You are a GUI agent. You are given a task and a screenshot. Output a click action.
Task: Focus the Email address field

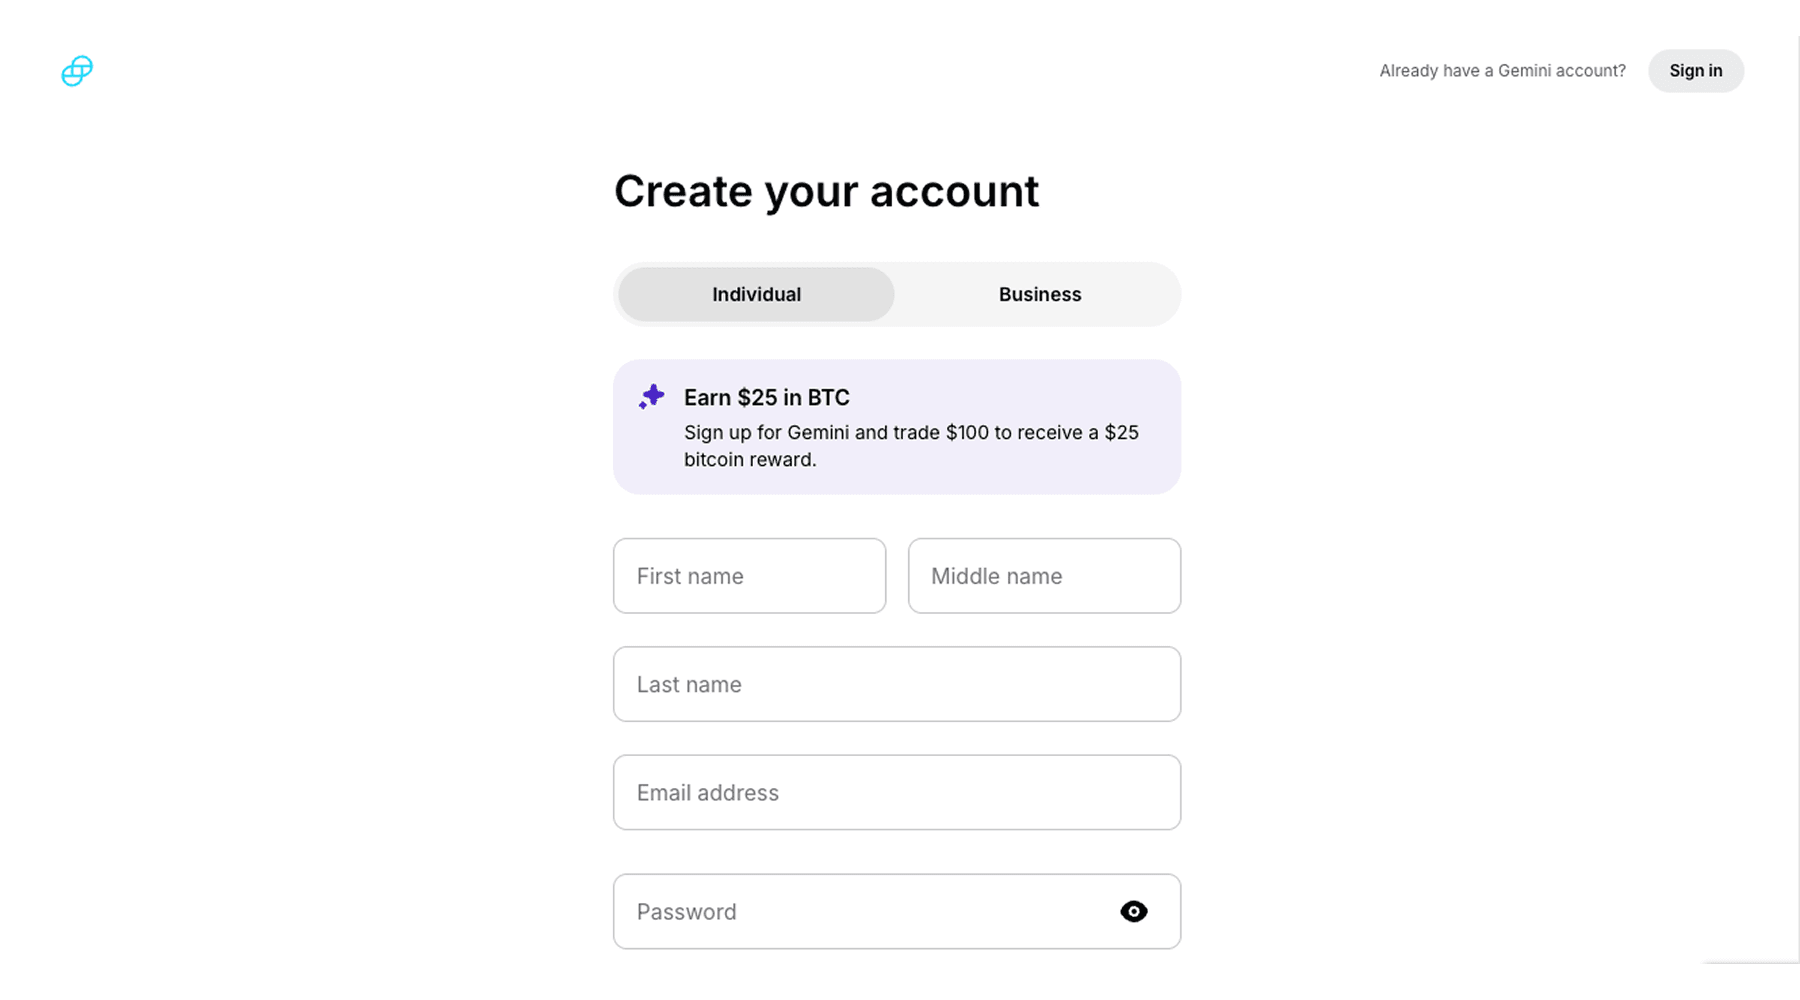coord(896,792)
